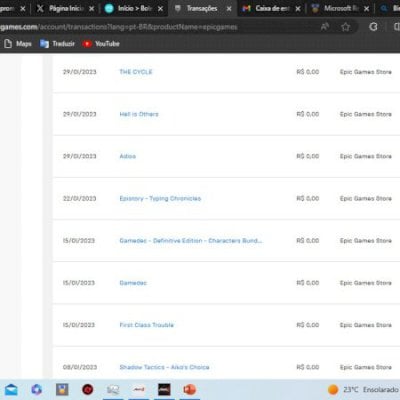
Task: Open the First Class Trouble link
Action: point(147,325)
